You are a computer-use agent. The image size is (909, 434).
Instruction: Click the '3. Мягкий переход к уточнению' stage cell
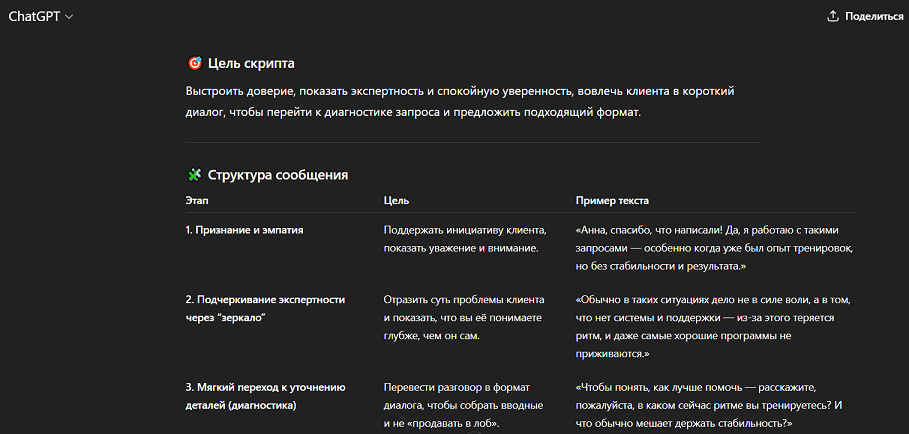pyautogui.click(x=265, y=396)
